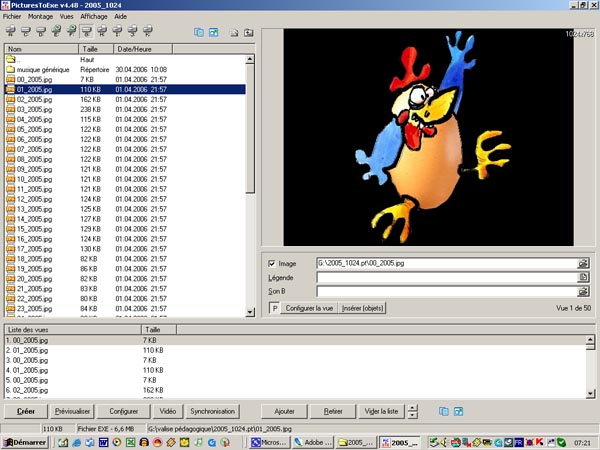Select network drive H in the toolbar
The width and height of the screenshot is (600, 450).
click(102, 31)
